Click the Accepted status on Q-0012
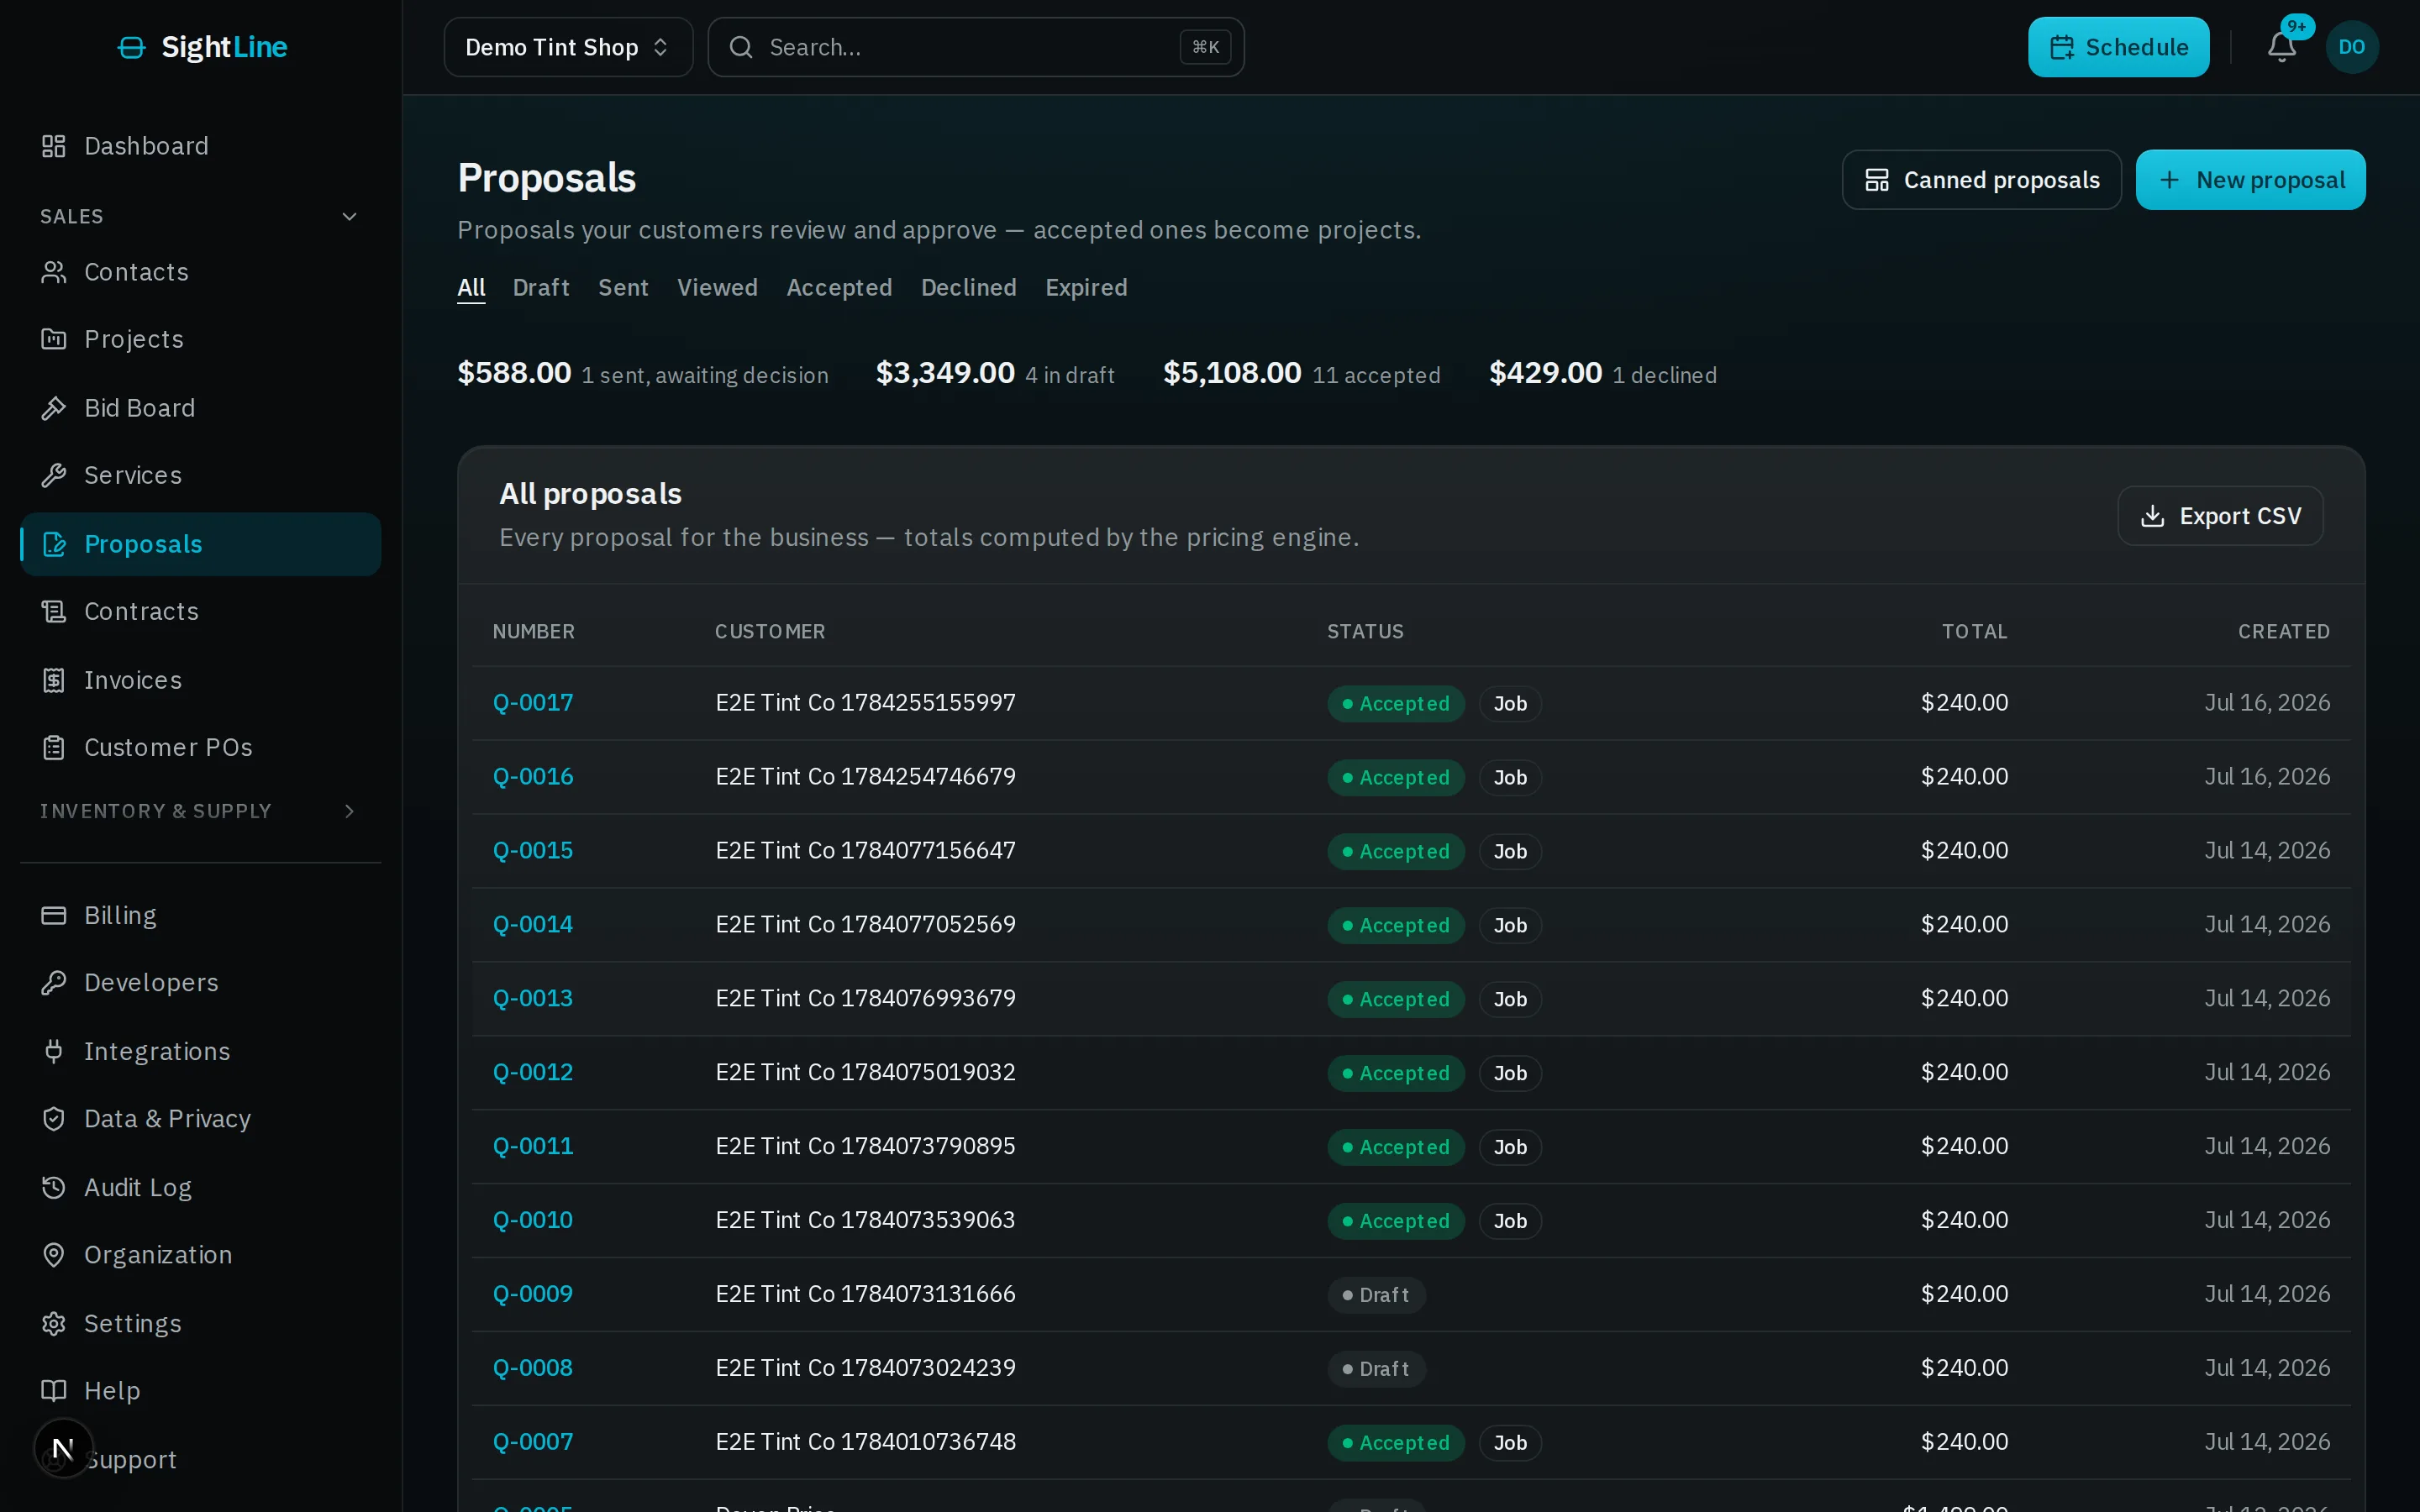2420x1512 pixels. pos(1396,1073)
